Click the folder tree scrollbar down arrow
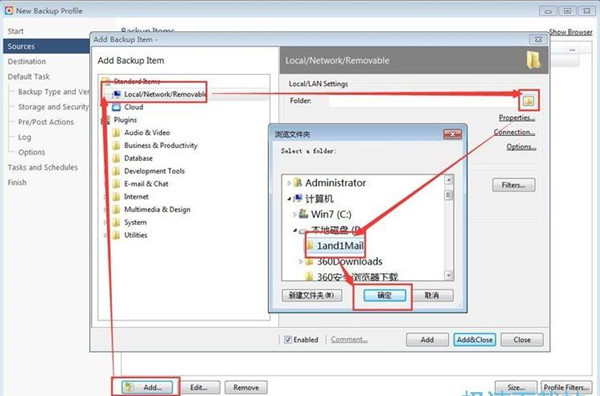This screenshot has height=396, width=600. [x=449, y=275]
